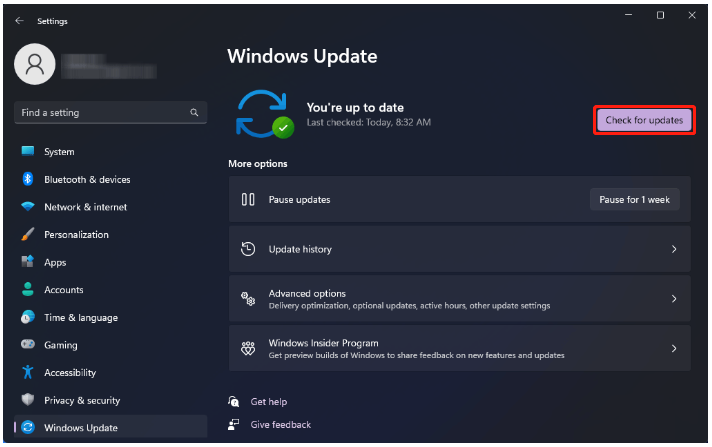Expand Update history with its chevron
Screen dimensions: 712x447
click(x=674, y=249)
